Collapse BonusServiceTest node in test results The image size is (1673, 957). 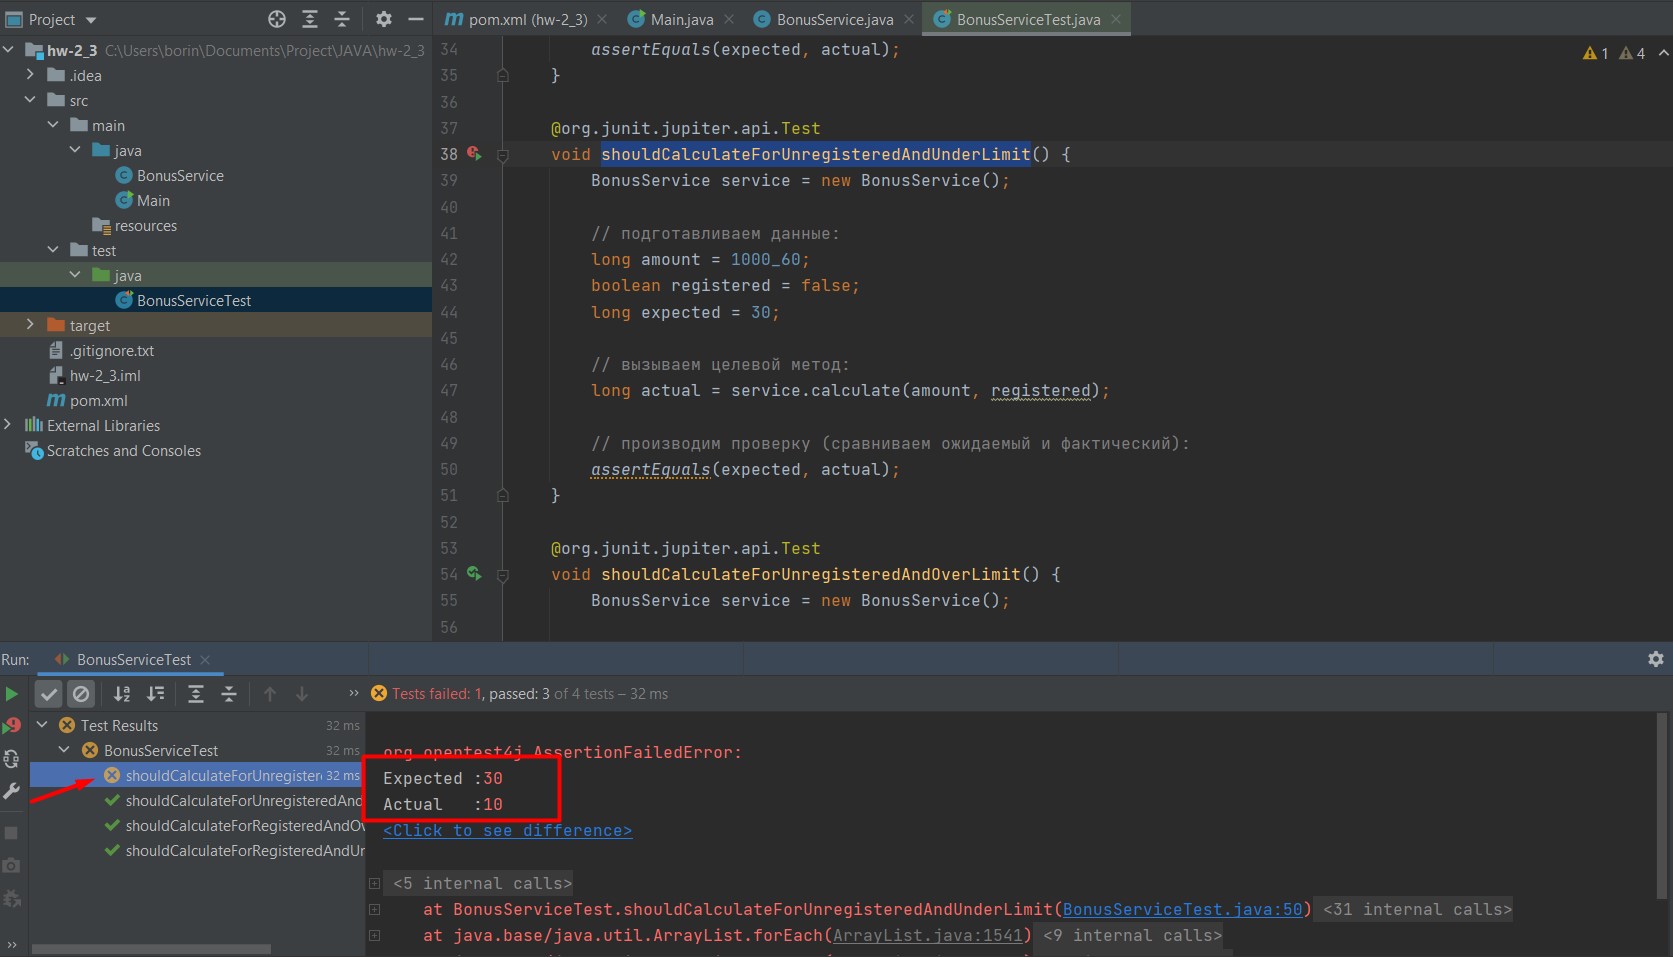(65, 750)
